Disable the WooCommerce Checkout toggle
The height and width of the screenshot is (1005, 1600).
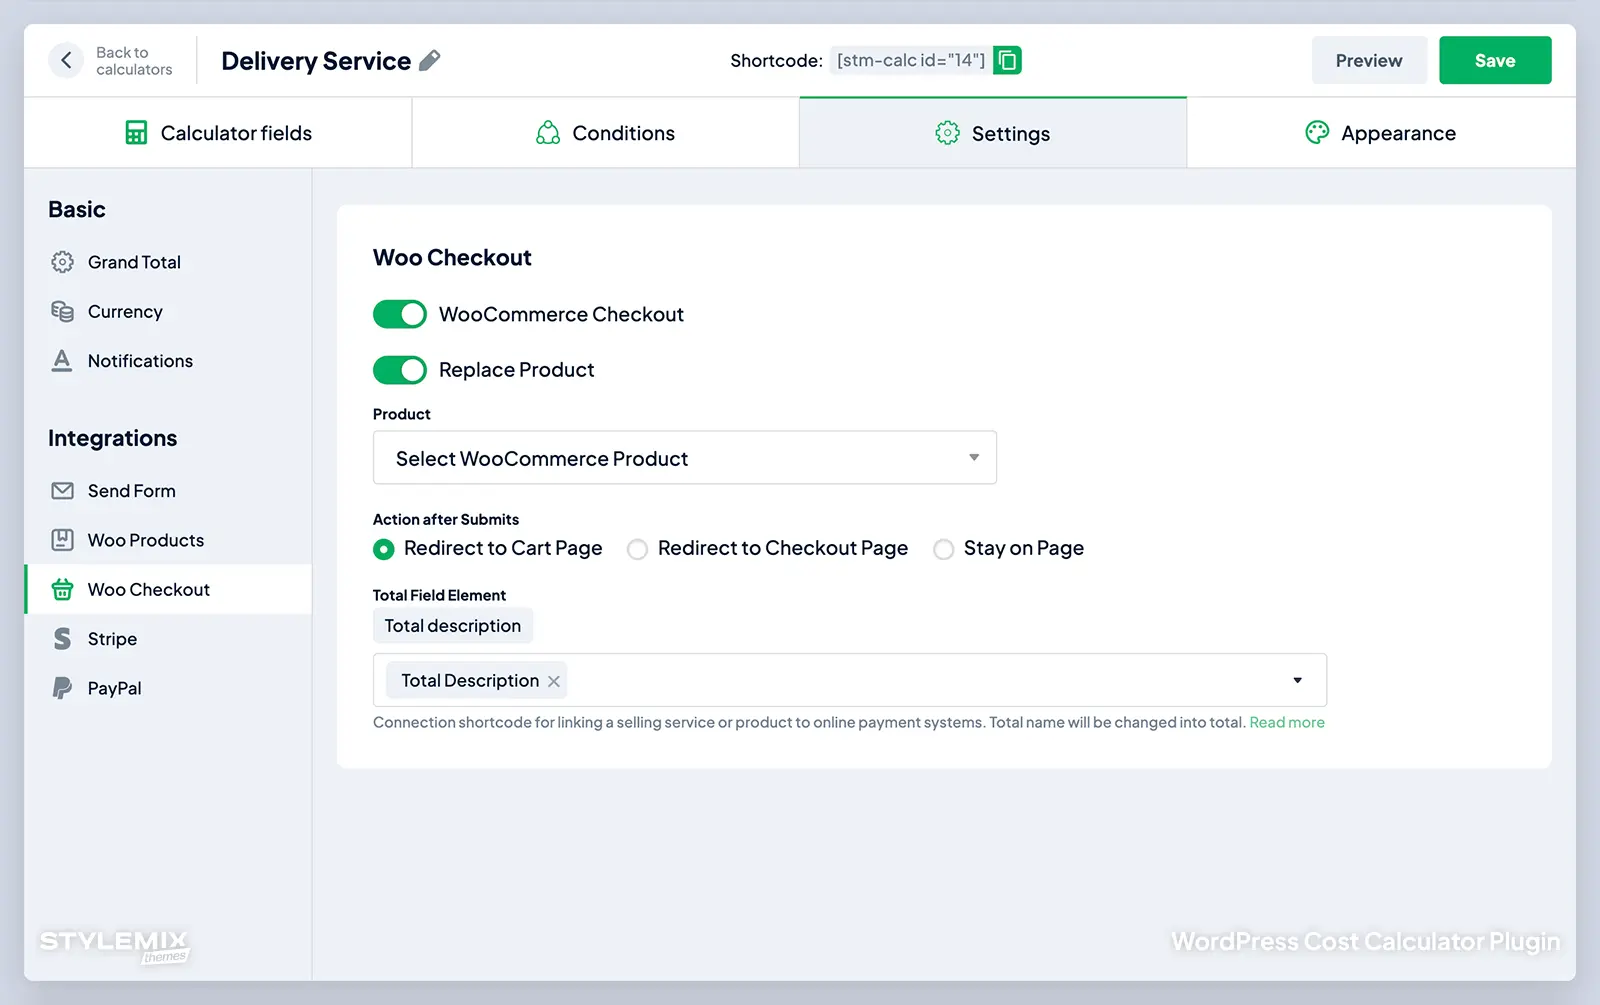[399, 313]
